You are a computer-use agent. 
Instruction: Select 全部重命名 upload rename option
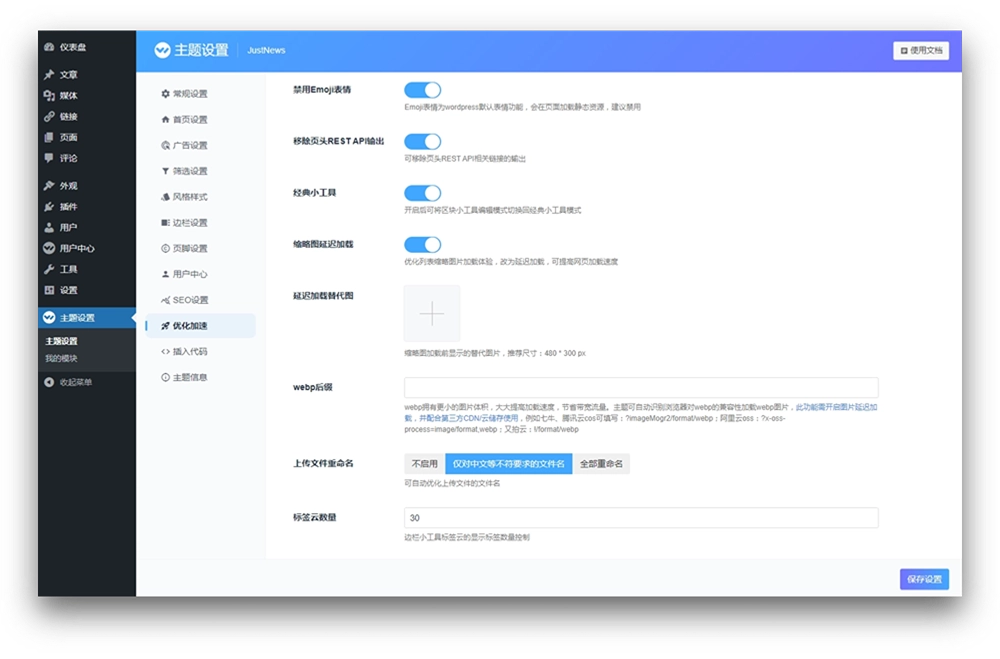[x=603, y=464]
